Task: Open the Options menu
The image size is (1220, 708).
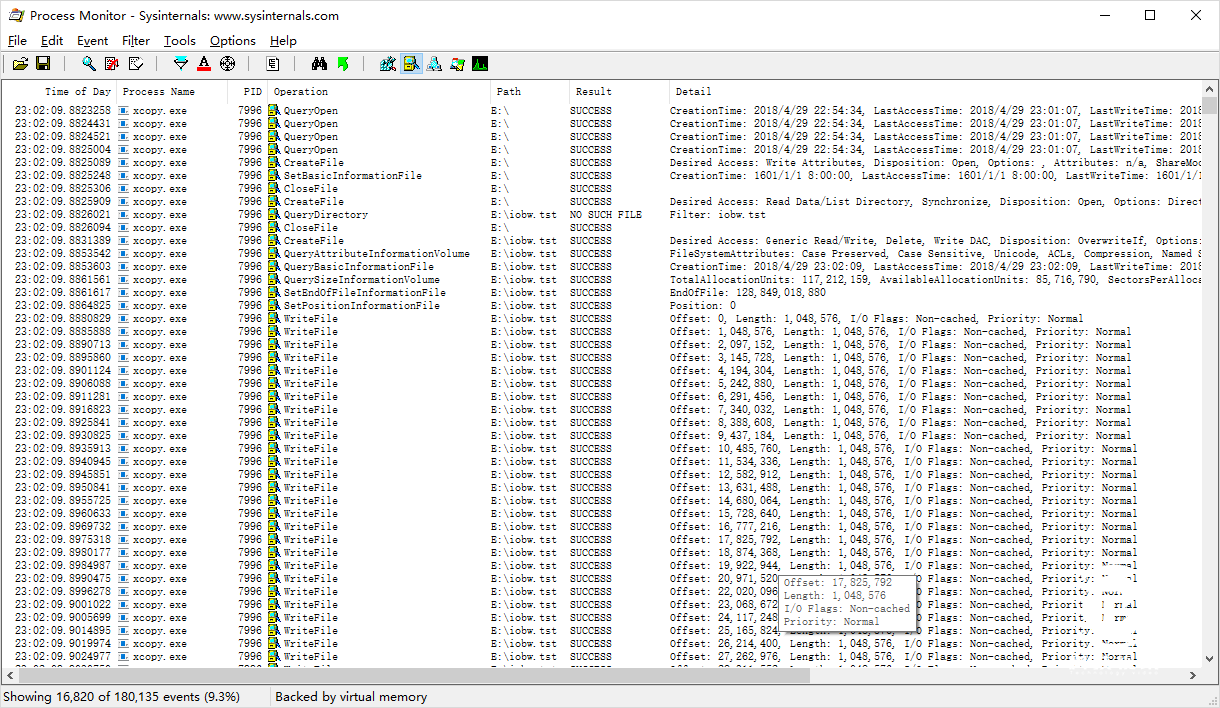Action: (x=233, y=41)
